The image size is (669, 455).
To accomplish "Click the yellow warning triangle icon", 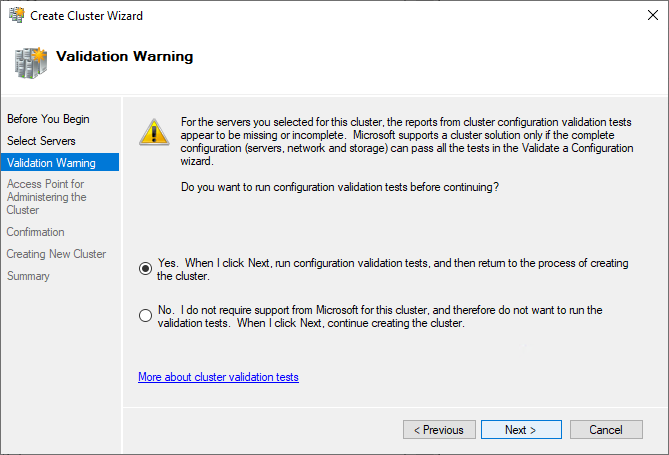I will (154, 132).
